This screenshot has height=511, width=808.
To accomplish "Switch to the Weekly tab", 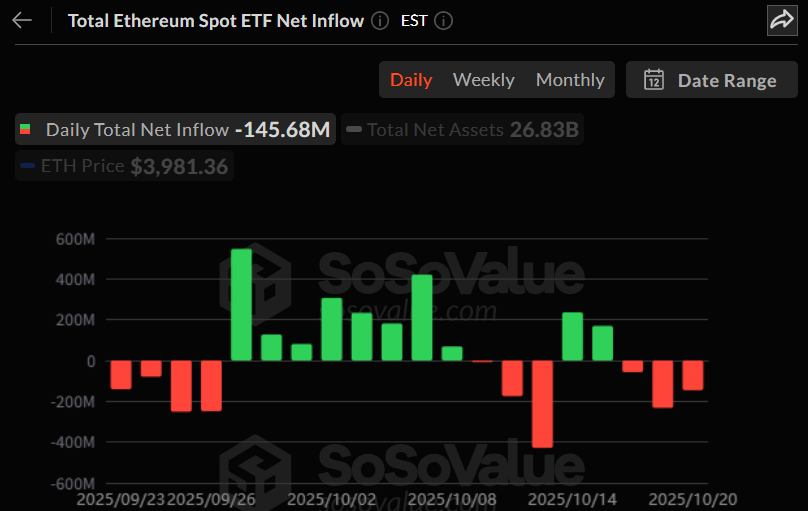I will (x=483, y=80).
